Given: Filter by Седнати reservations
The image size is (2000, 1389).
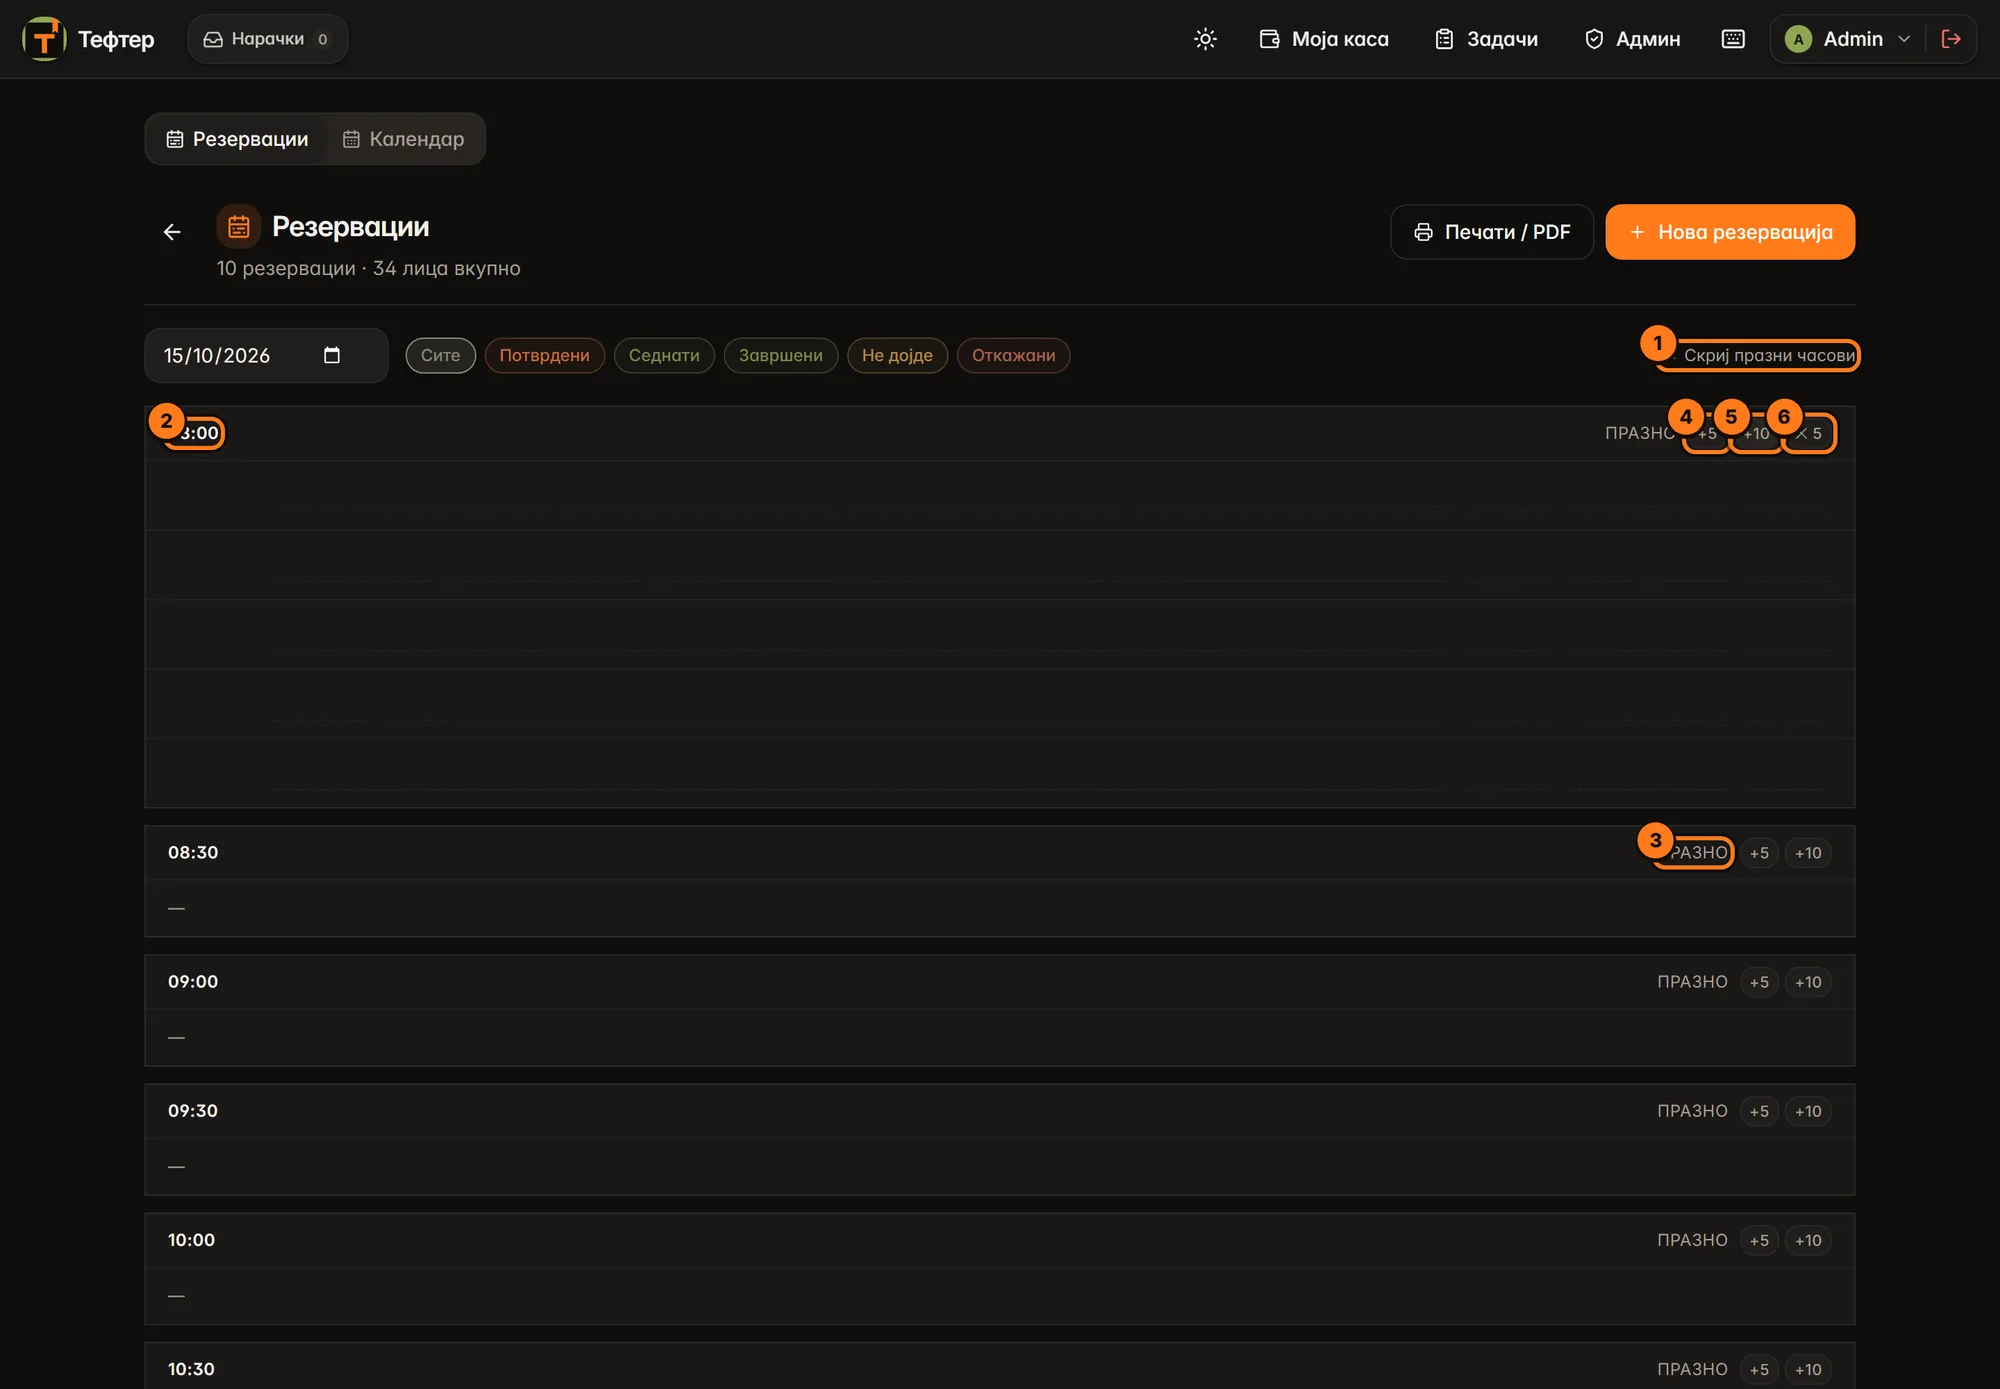Looking at the screenshot, I should (664, 355).
